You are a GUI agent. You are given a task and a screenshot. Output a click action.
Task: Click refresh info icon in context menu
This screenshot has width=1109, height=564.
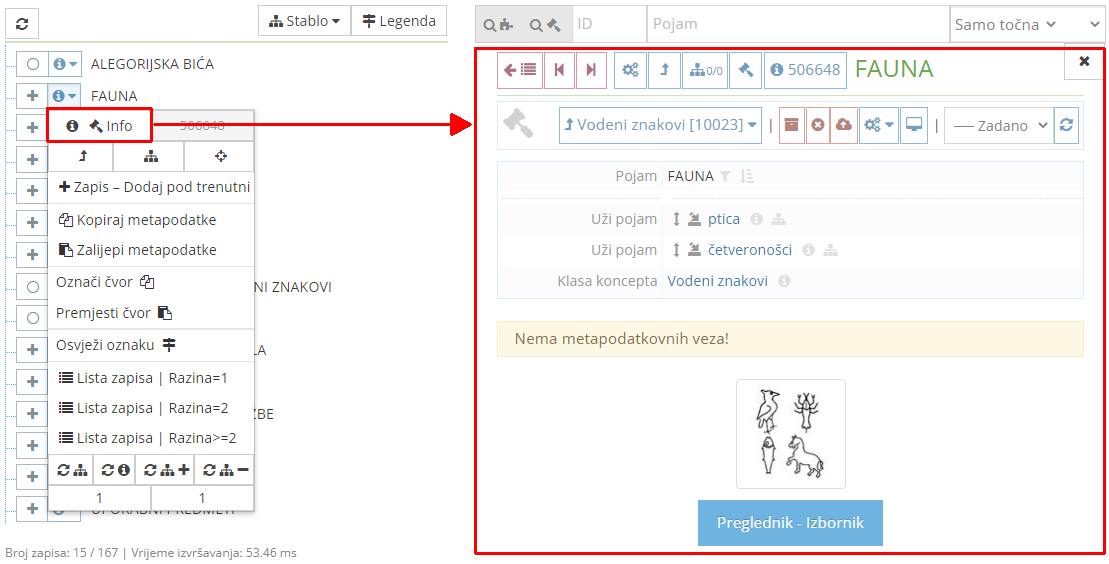point(115,469)
